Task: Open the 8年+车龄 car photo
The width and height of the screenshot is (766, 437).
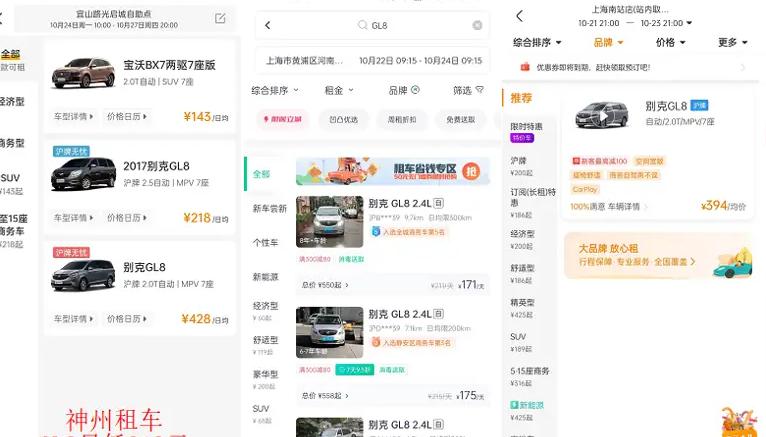Action: click(x=329, y=222)
